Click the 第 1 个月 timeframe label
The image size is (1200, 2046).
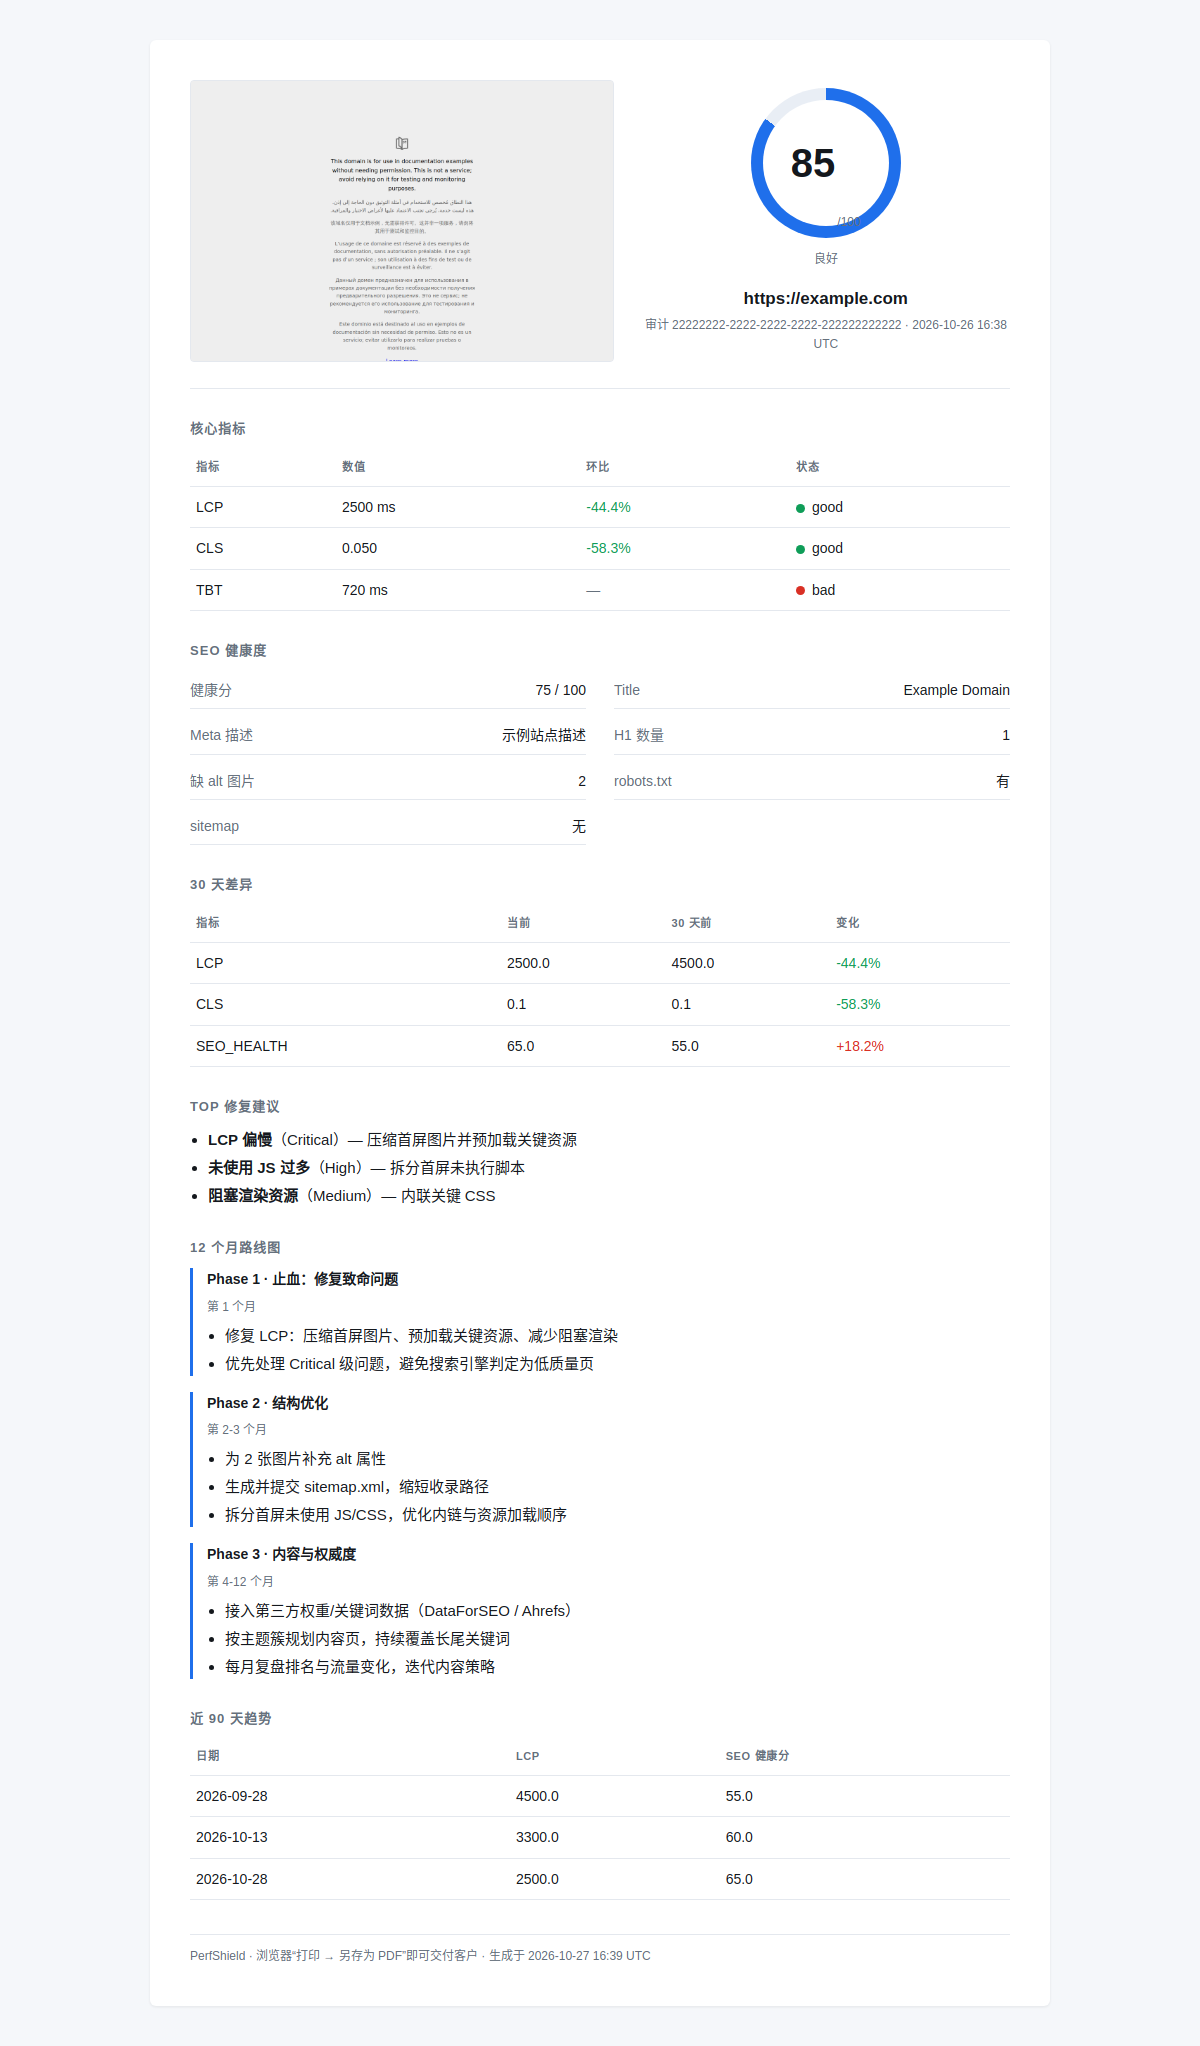pyautogui.click(x=231, y=1306)
